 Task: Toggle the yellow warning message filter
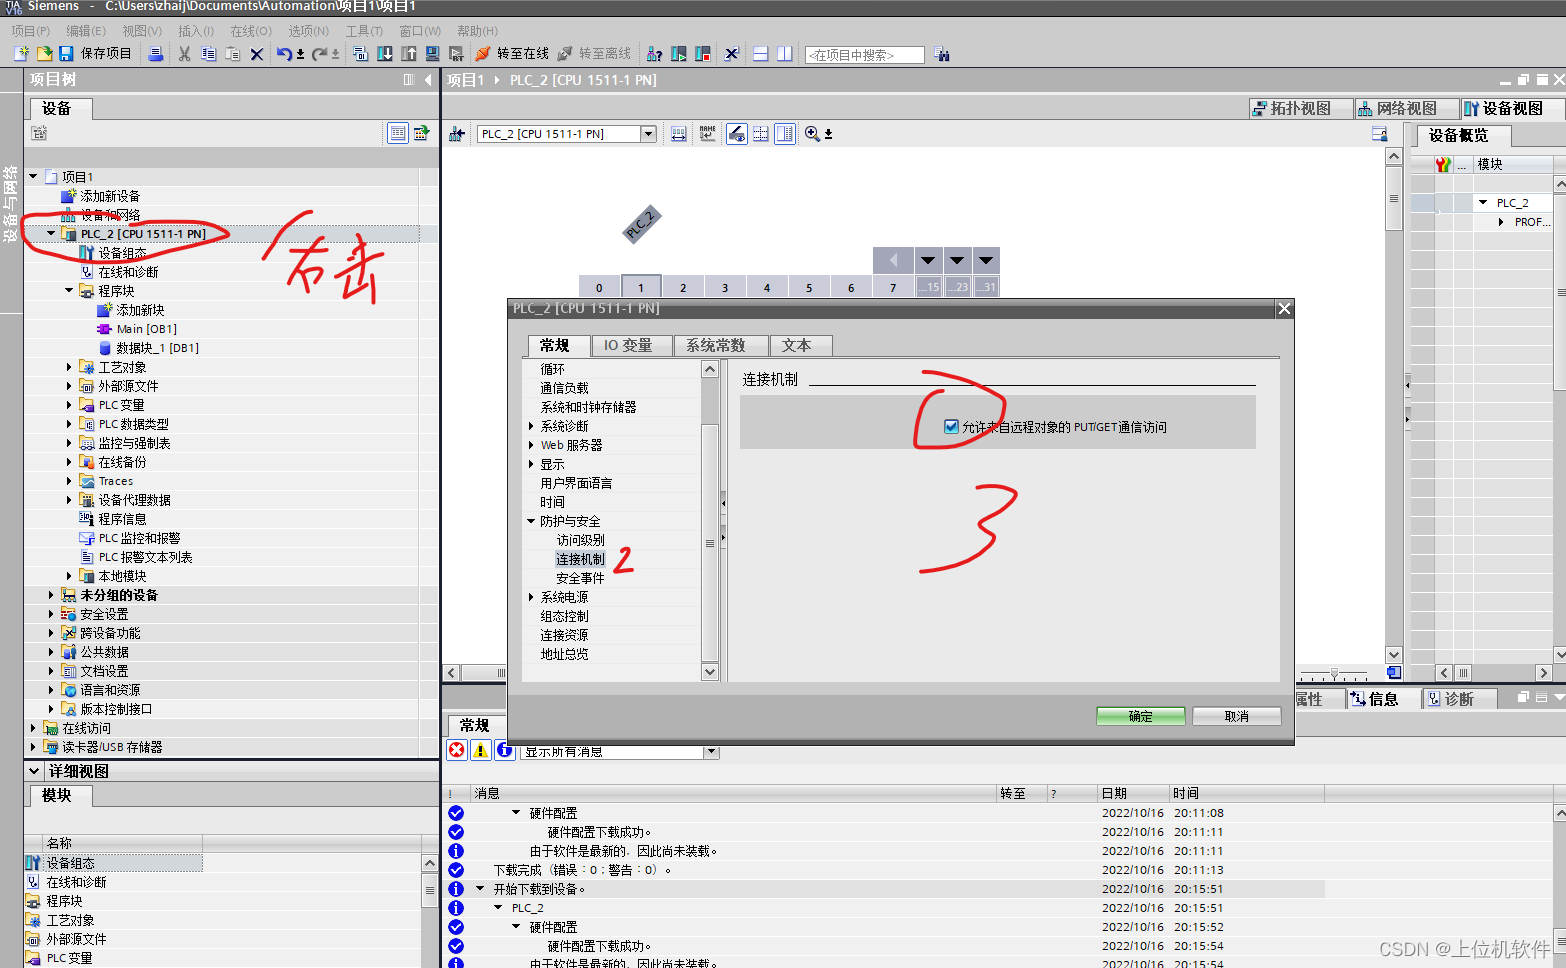(481, 750)
